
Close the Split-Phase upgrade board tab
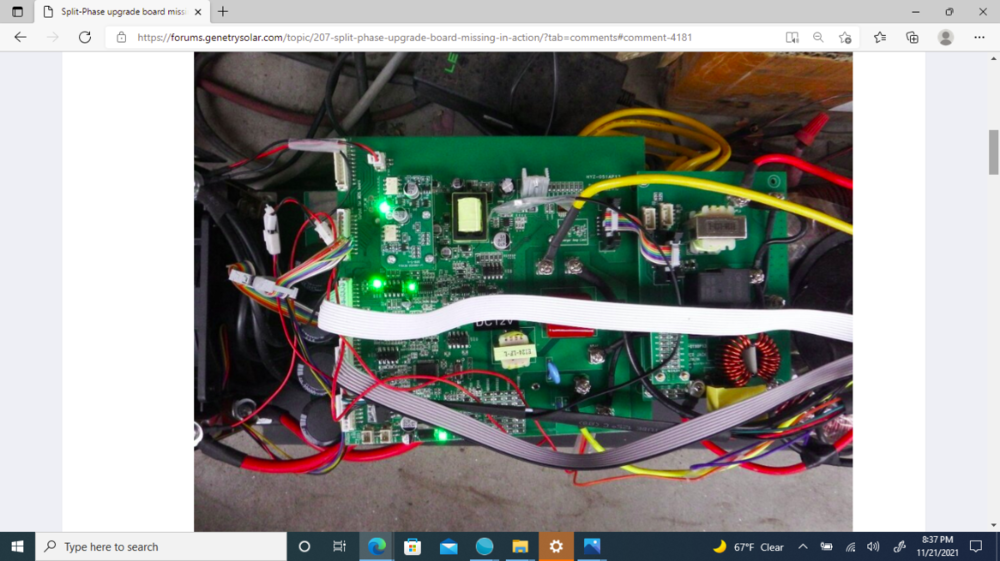coord(198,11)
